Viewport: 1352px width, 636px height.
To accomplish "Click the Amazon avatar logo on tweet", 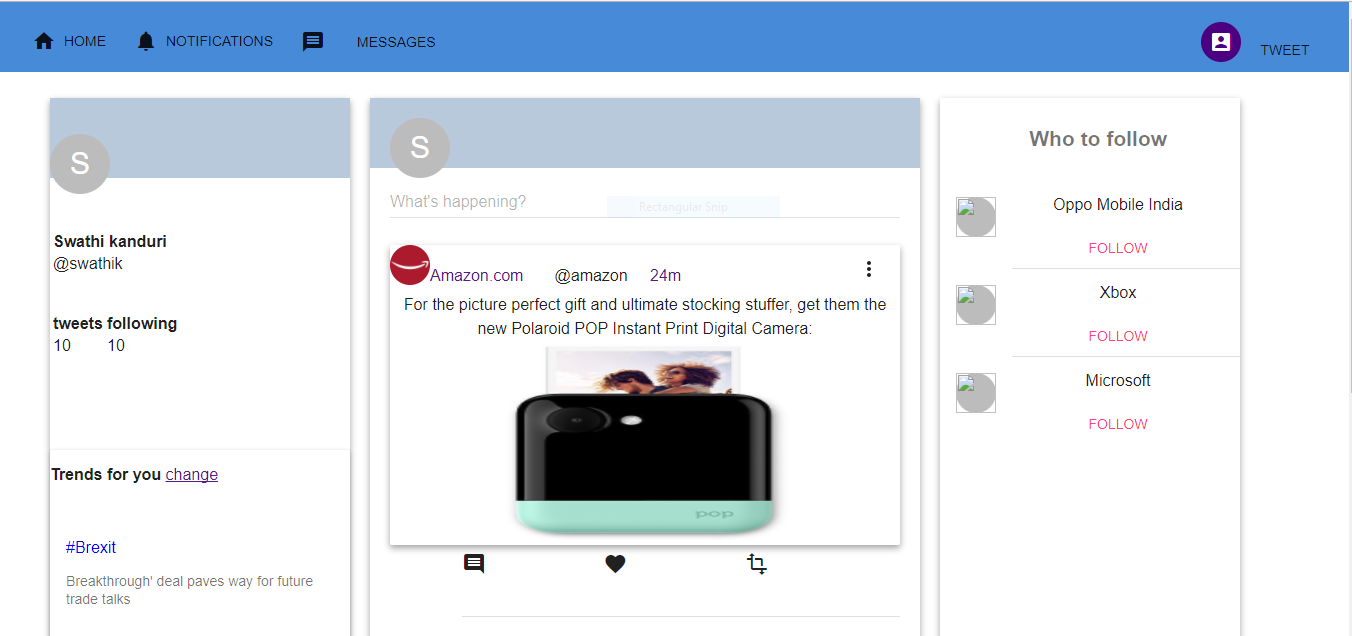I will [410, 265].
